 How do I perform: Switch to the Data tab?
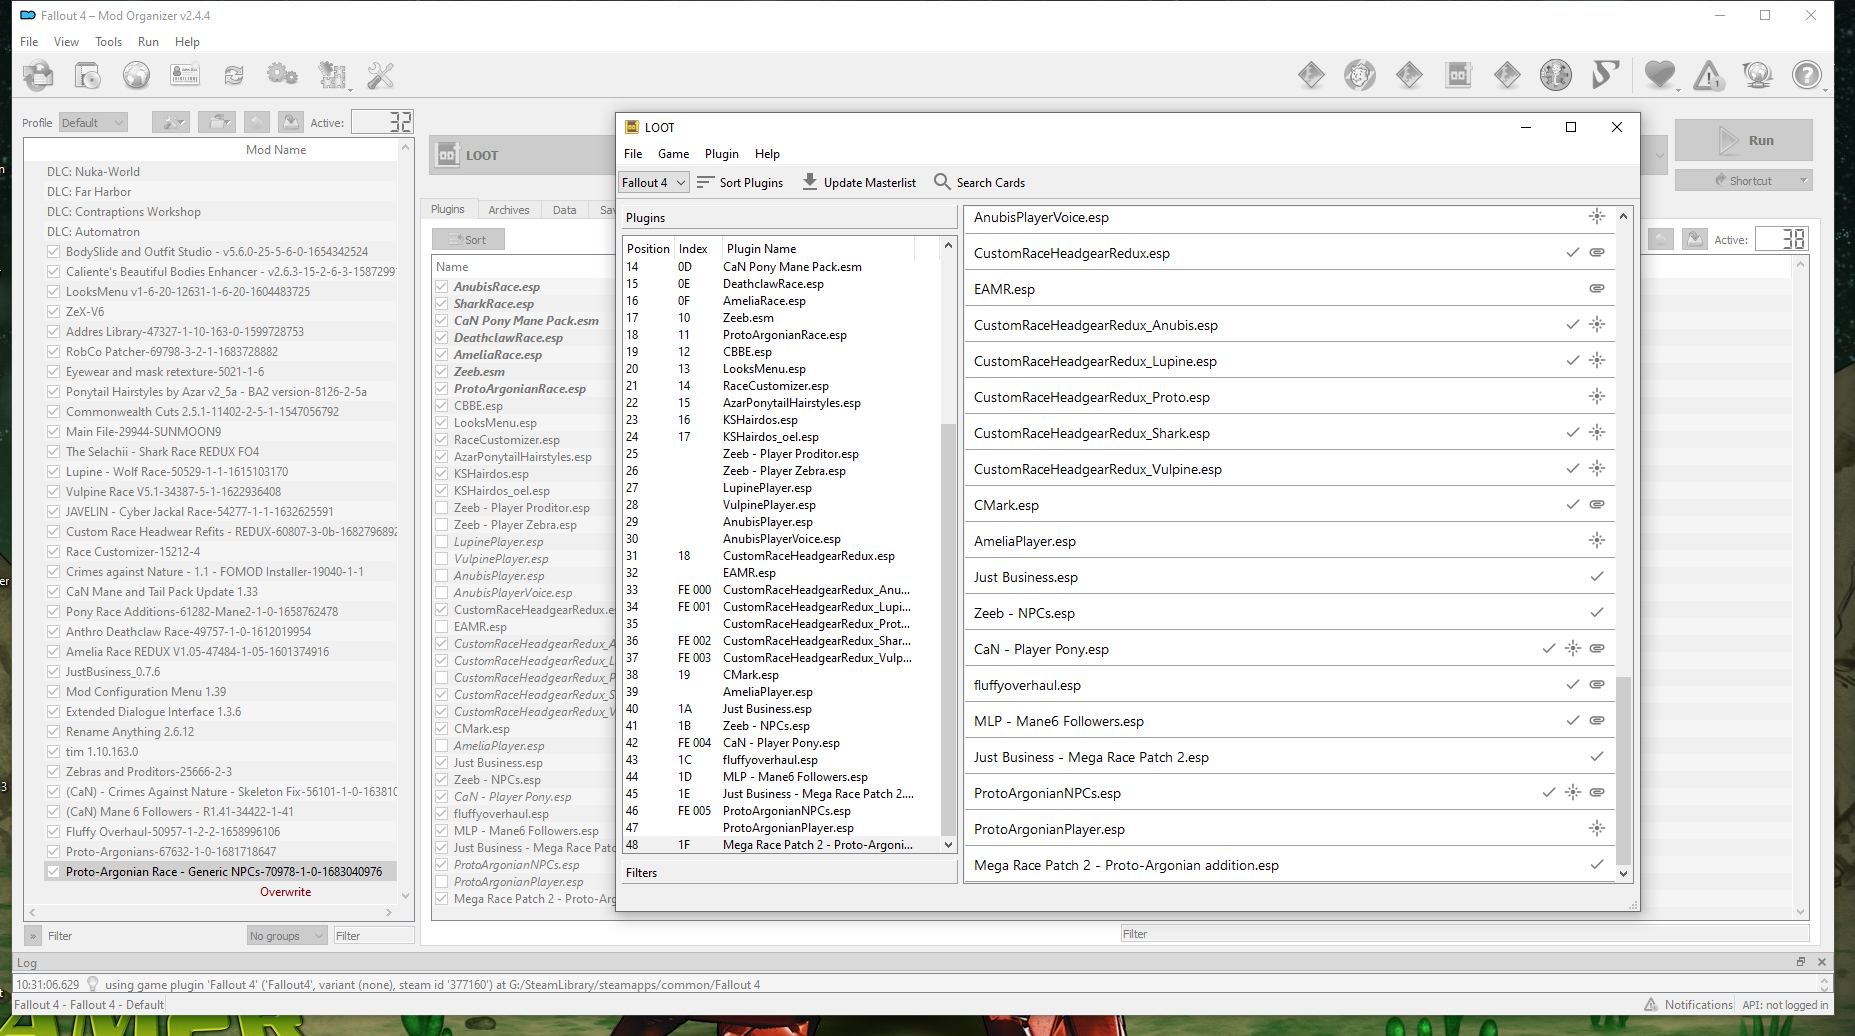pyautogui.click(x=565, y=210)
